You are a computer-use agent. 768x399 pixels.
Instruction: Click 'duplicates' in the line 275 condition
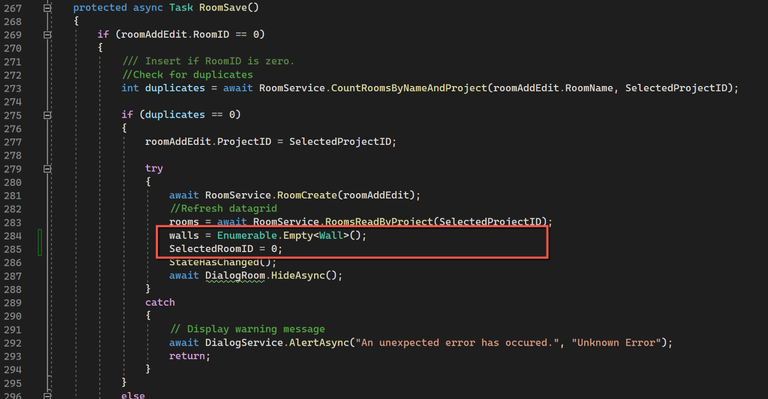175,115
